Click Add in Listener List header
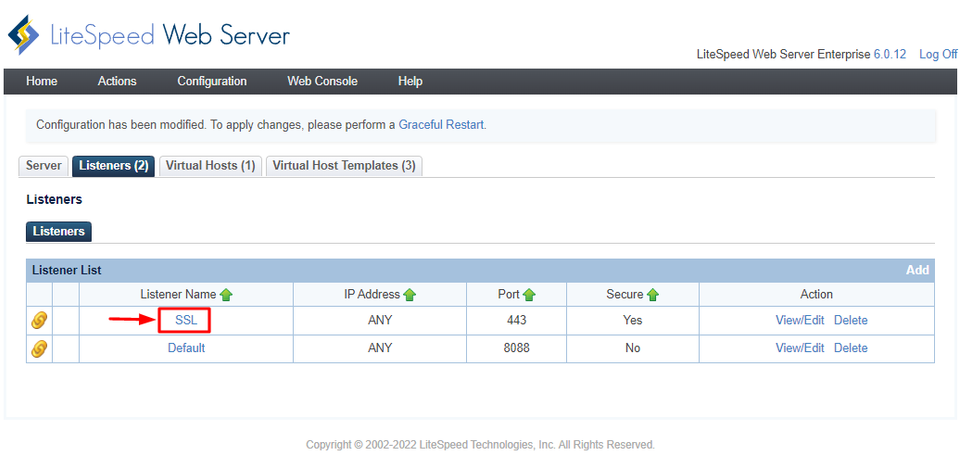 coord(917,270)
